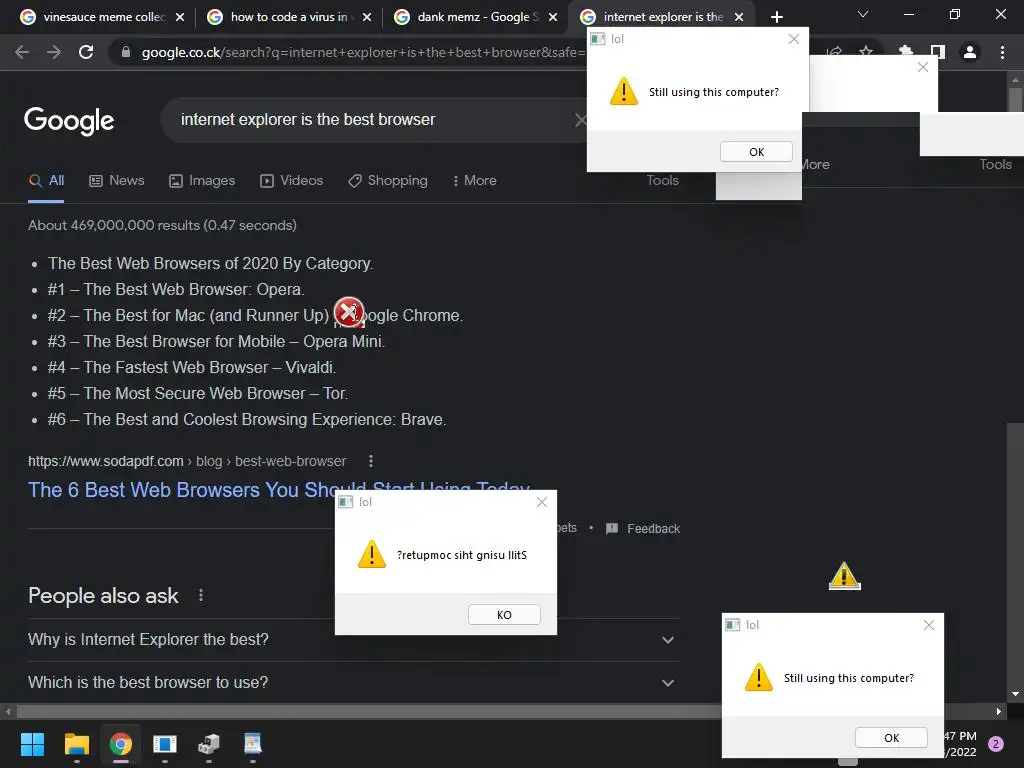
Task: Bookmark this page with the star icon
Action: tap(866, 51)
